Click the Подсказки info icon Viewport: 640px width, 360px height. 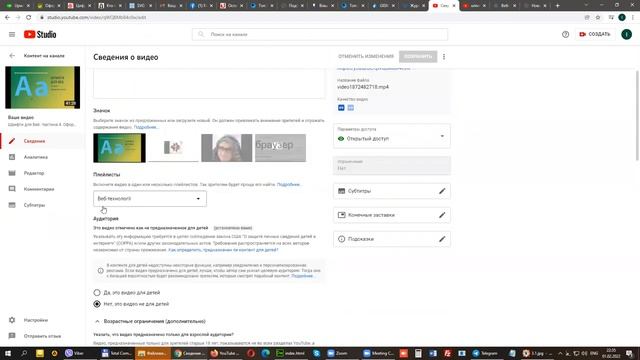[342, 239]
